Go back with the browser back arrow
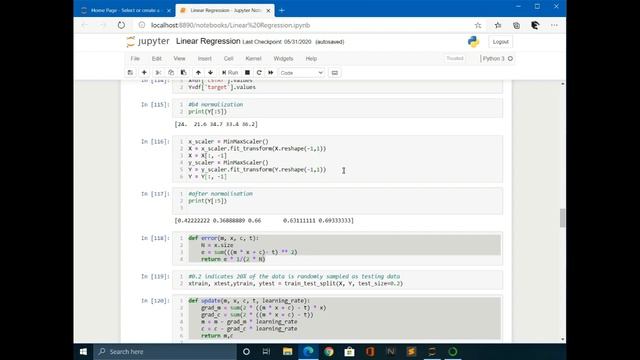Image resolution: width=640 pixels, height=360 pixels. 84,25
